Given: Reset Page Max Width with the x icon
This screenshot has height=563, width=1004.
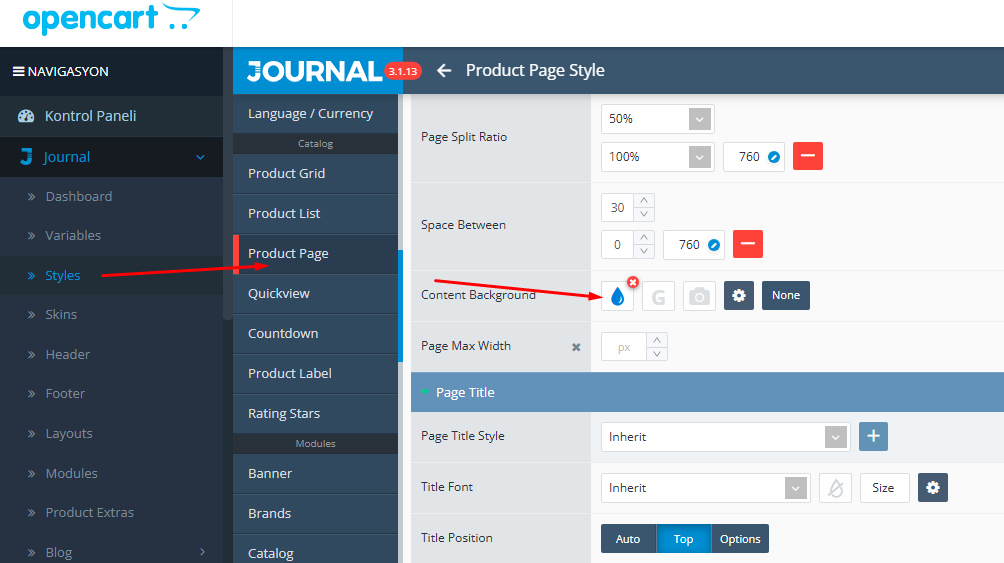Looking at the screenshot, I should point(576,347).
